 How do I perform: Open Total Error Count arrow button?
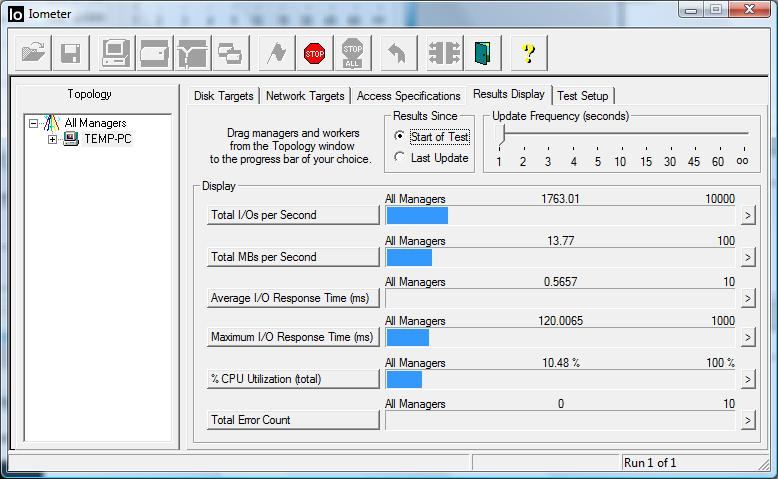click(x=748, y=421)
